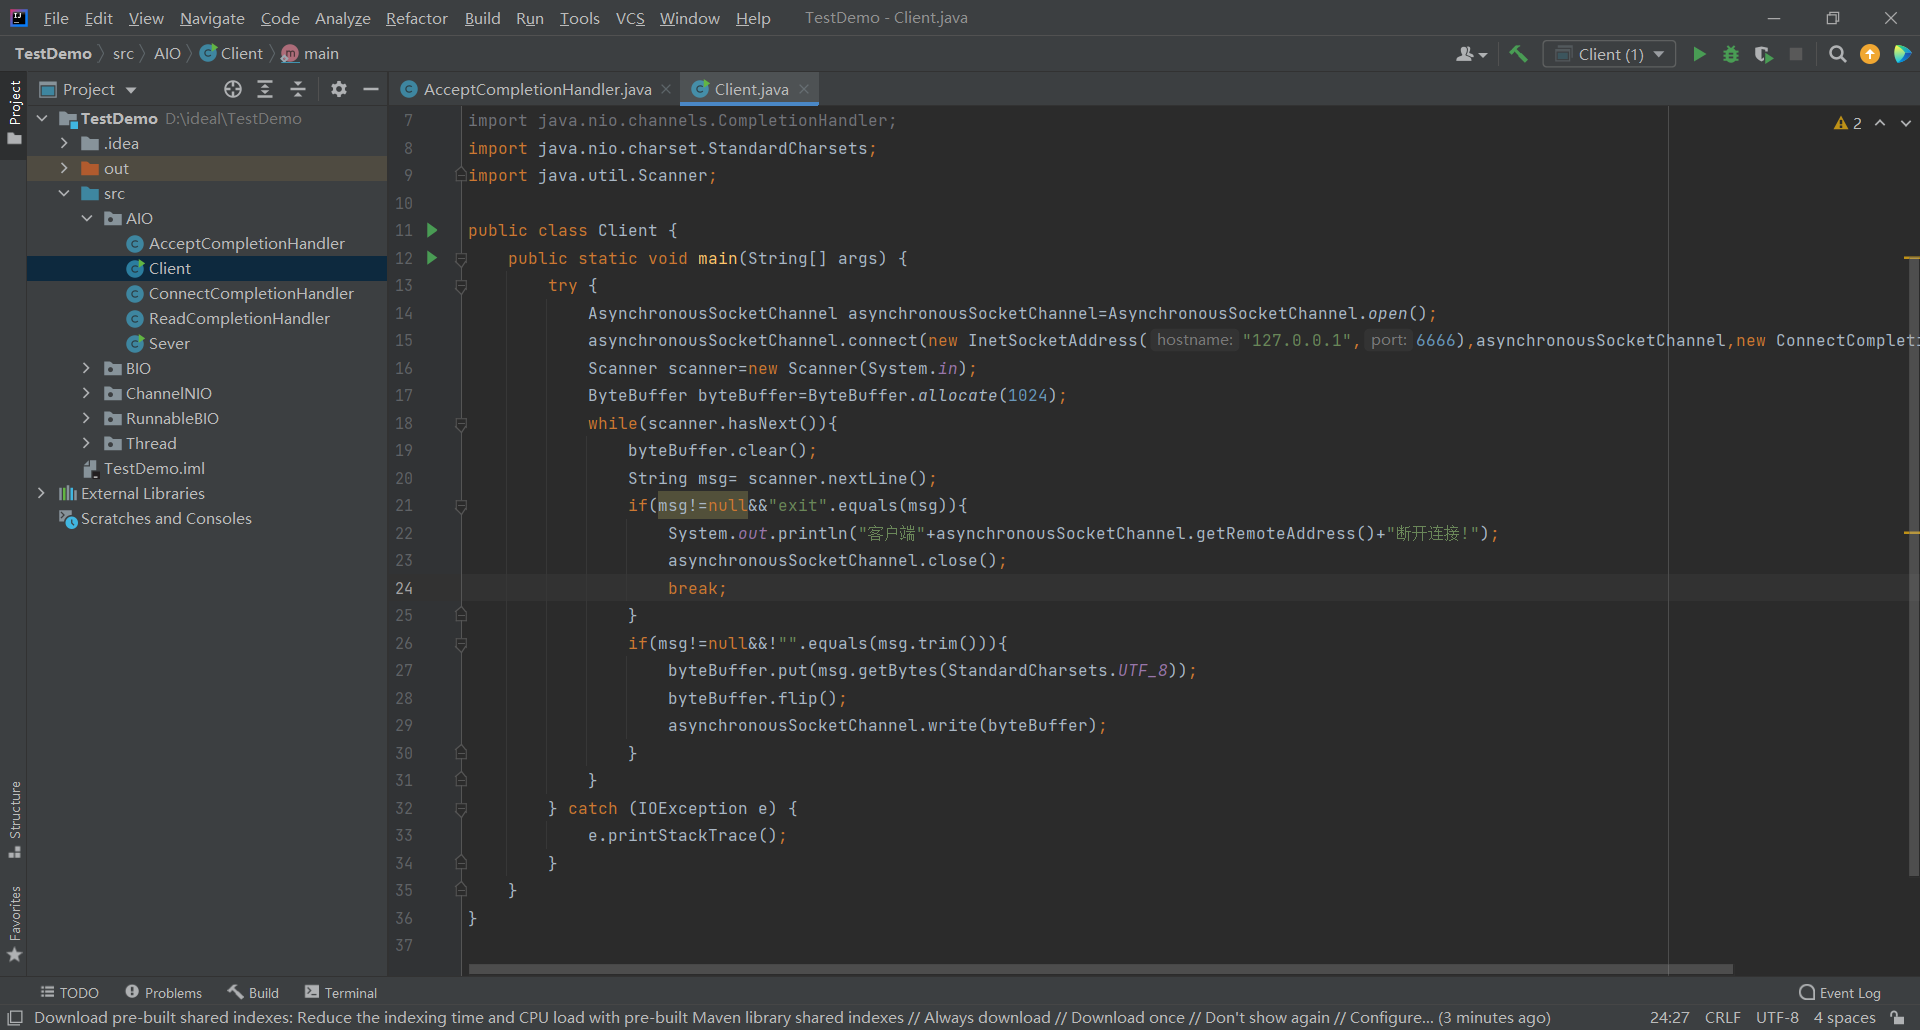
Task: Toggle tool window bars icon in status bar
Action: (x=15, y=1018)
